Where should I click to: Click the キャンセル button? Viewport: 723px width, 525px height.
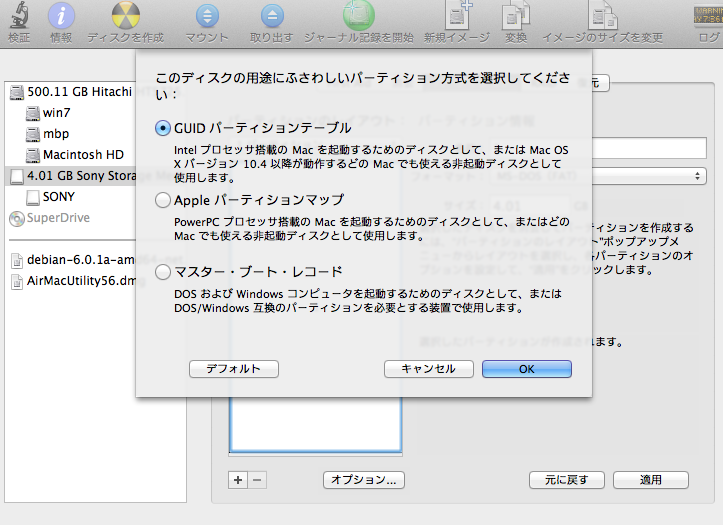[429, 369]
